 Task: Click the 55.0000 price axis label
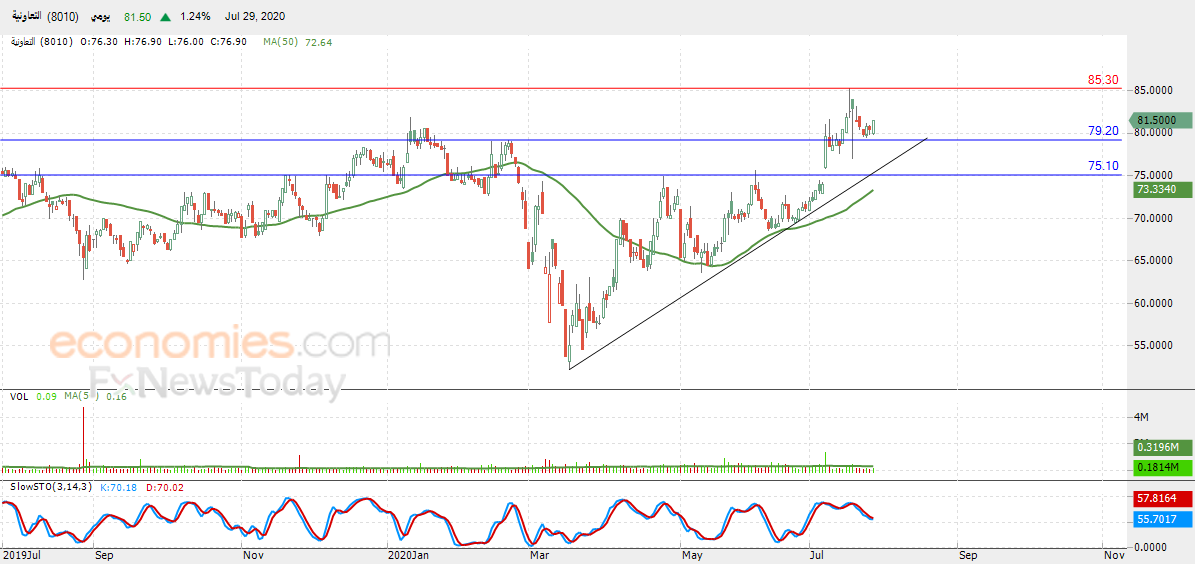click(x=1153, y=345)
